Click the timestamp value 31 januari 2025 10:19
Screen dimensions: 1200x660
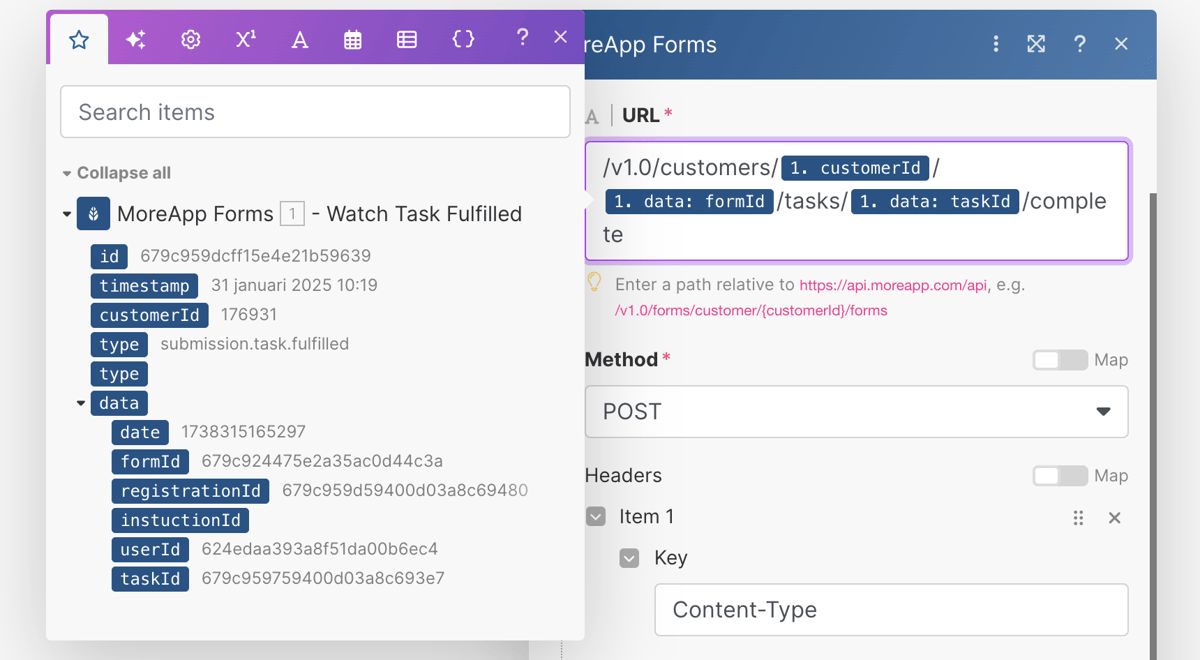click(x=294, y=285)
